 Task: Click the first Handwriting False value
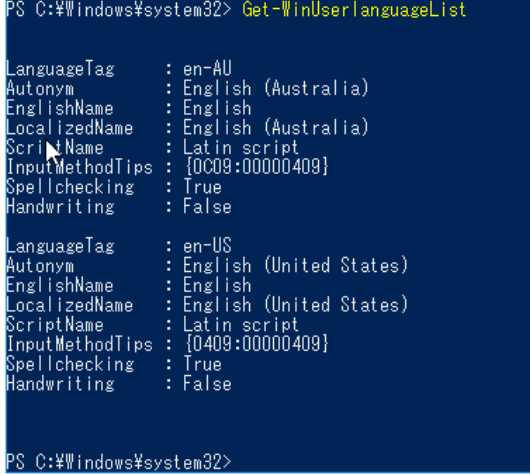click(x=207, y=206)
